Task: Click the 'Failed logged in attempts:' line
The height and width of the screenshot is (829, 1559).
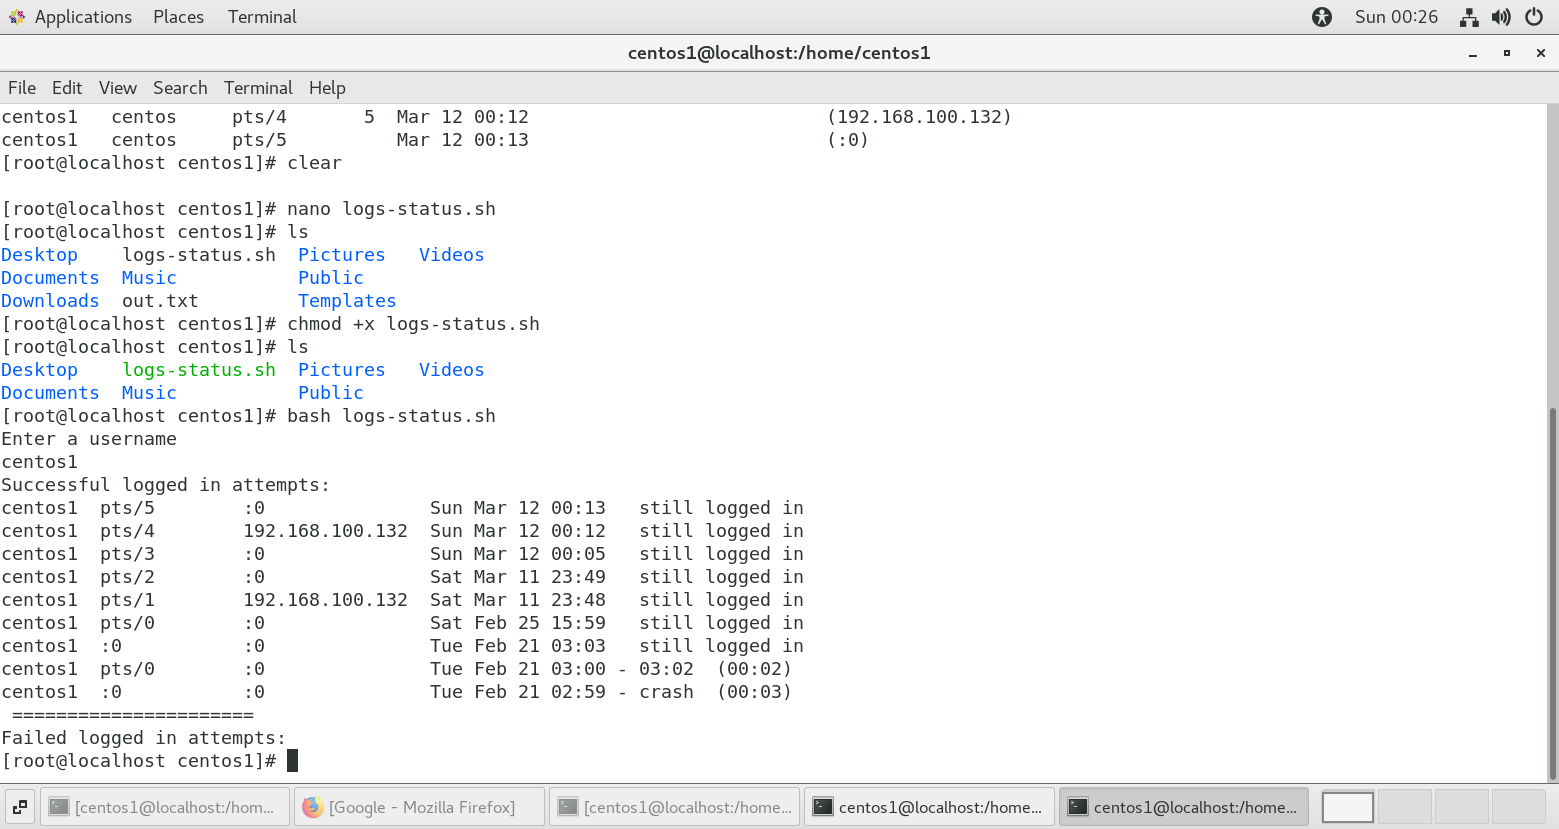Action: coord(143,738)
